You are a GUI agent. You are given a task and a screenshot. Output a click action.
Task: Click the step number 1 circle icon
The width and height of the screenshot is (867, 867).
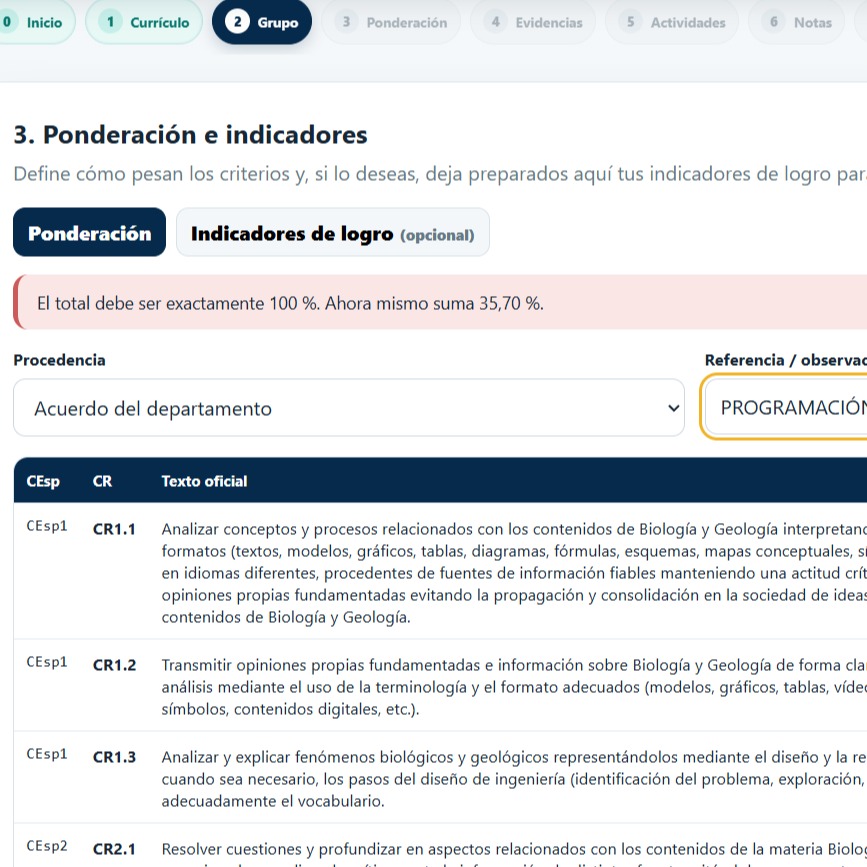click(x=111, y=22)
